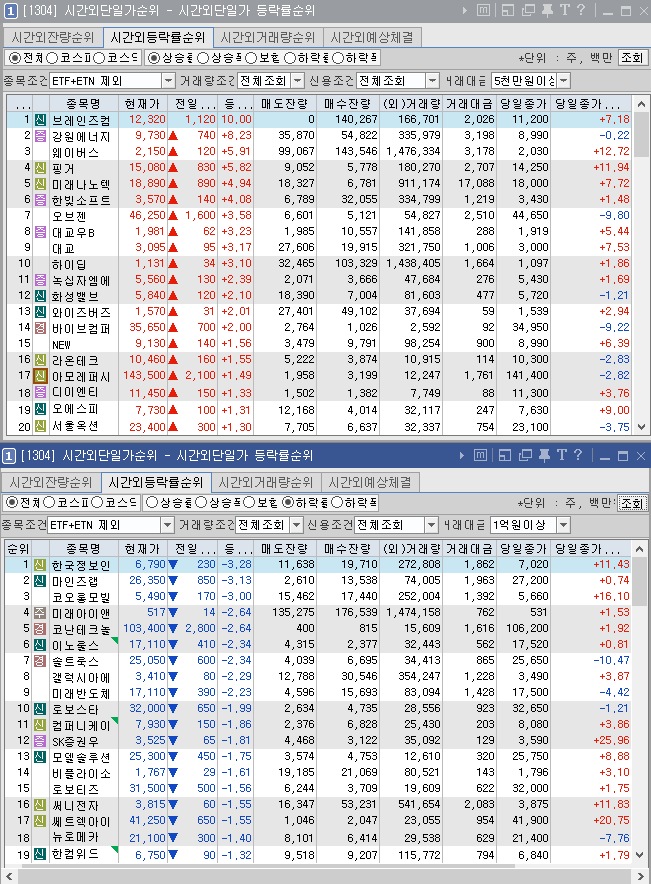This screenshot has width=651, height=884.
Task: Click the duplicate window icon in upper window title bar
Action: [528, 10]
